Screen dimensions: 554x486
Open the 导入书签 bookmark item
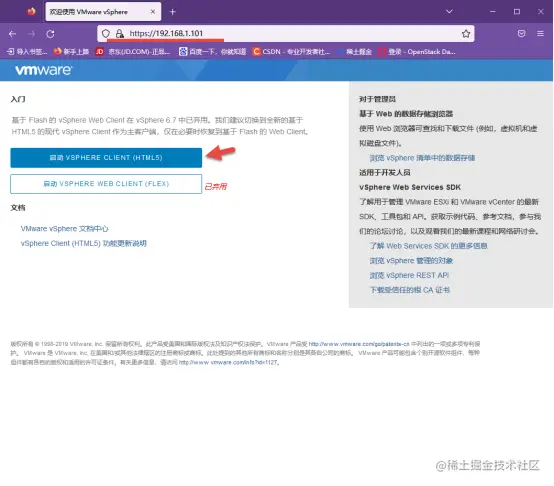click(x=27, y=52)
